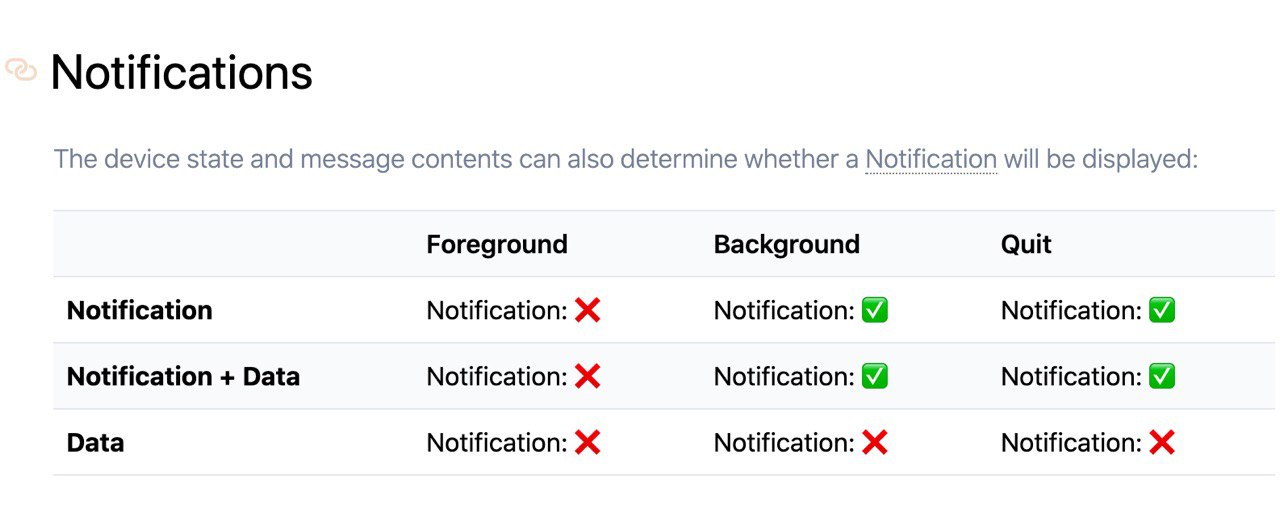This screenshot has height=521, width=1280.
Task: Click red cross in Data row Background column
Action: (x=875, y=442)
